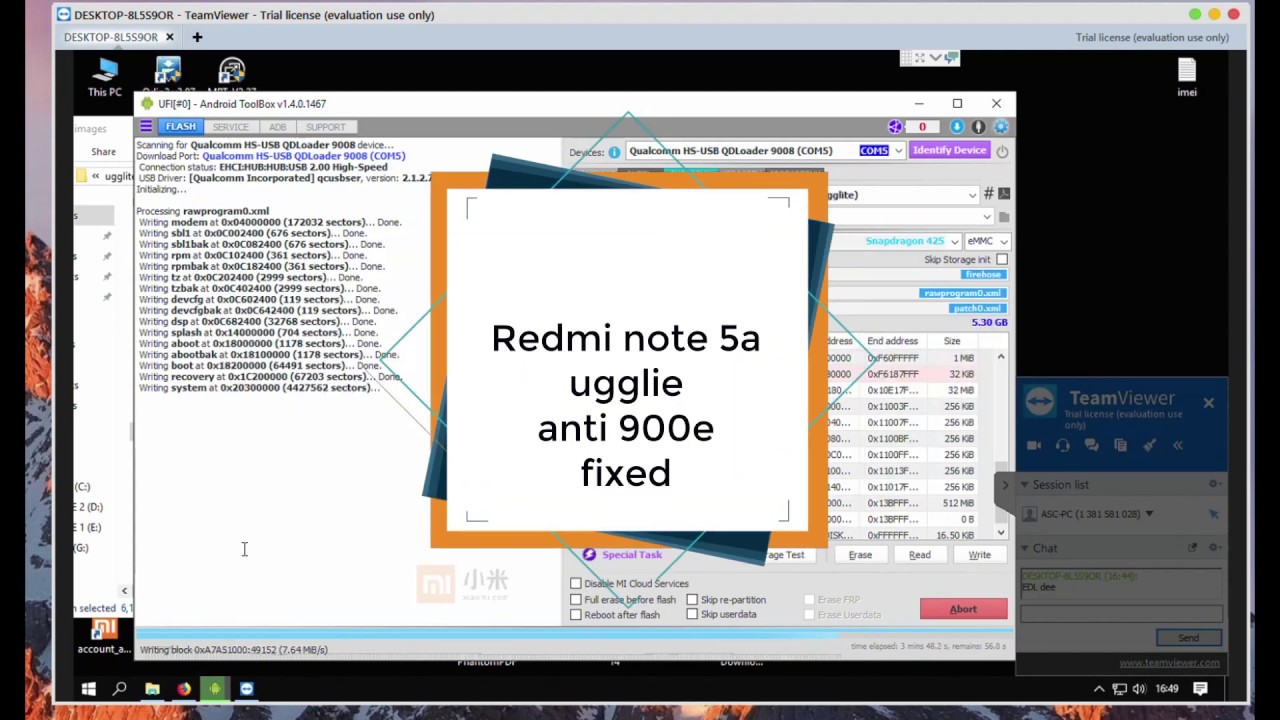
Task: Check Skip userdata option
Action: click(692, 615)
